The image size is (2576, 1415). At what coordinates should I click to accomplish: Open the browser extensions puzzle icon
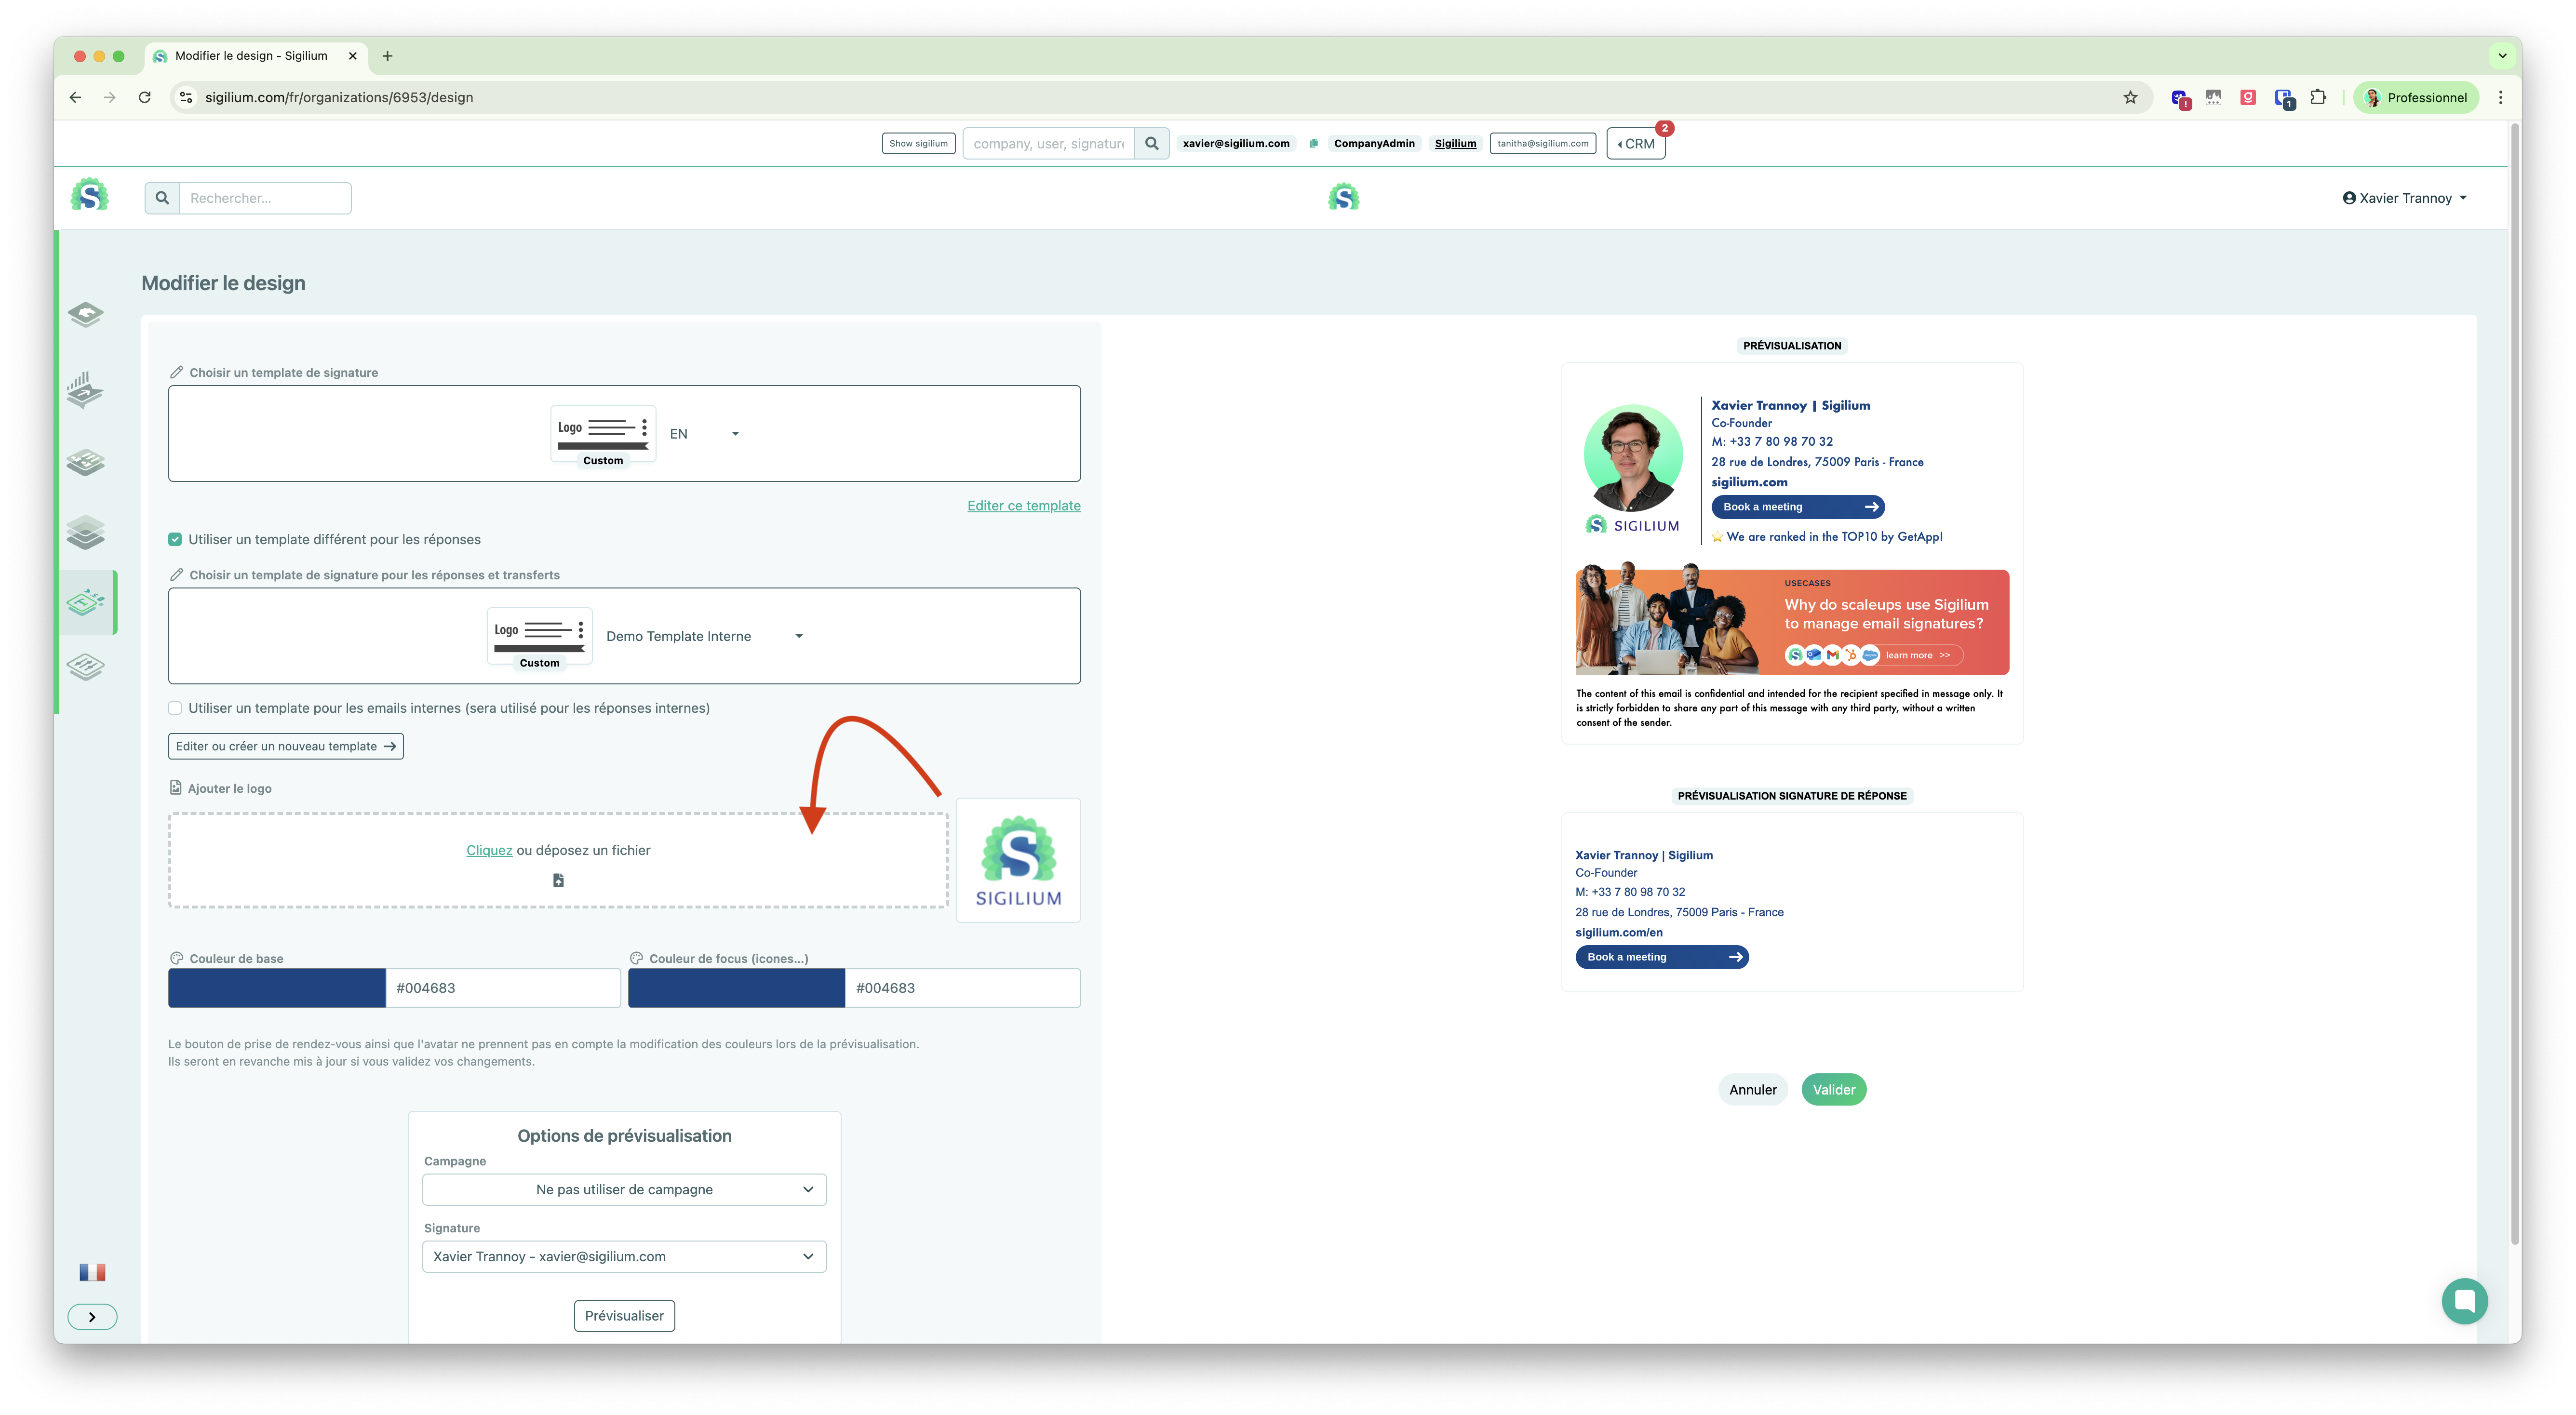coord(2317,97)
